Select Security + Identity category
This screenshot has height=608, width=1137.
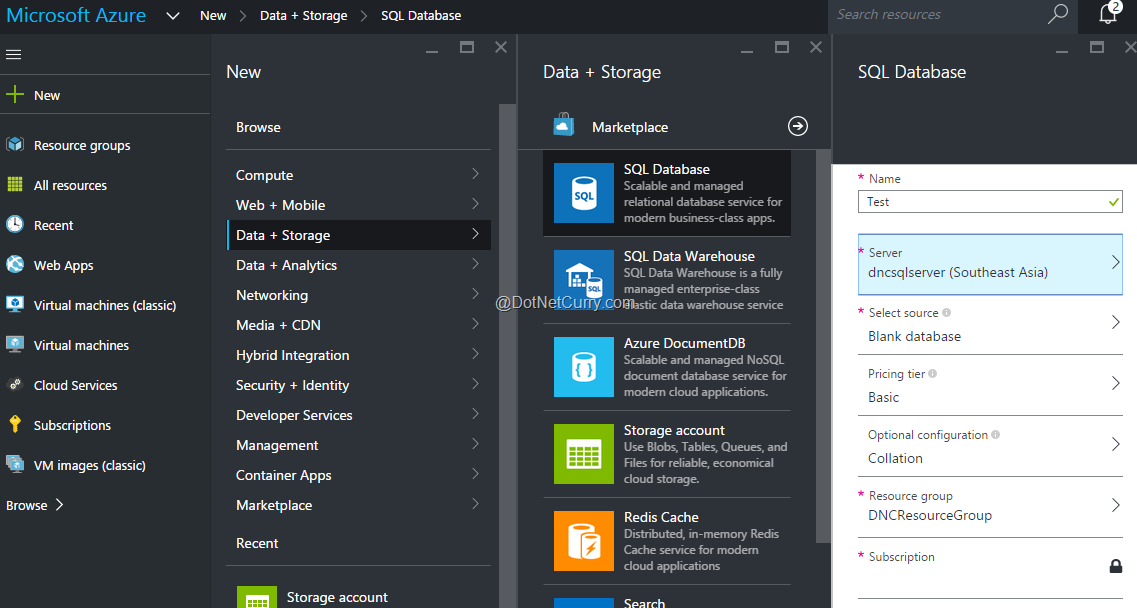[359, 385]
